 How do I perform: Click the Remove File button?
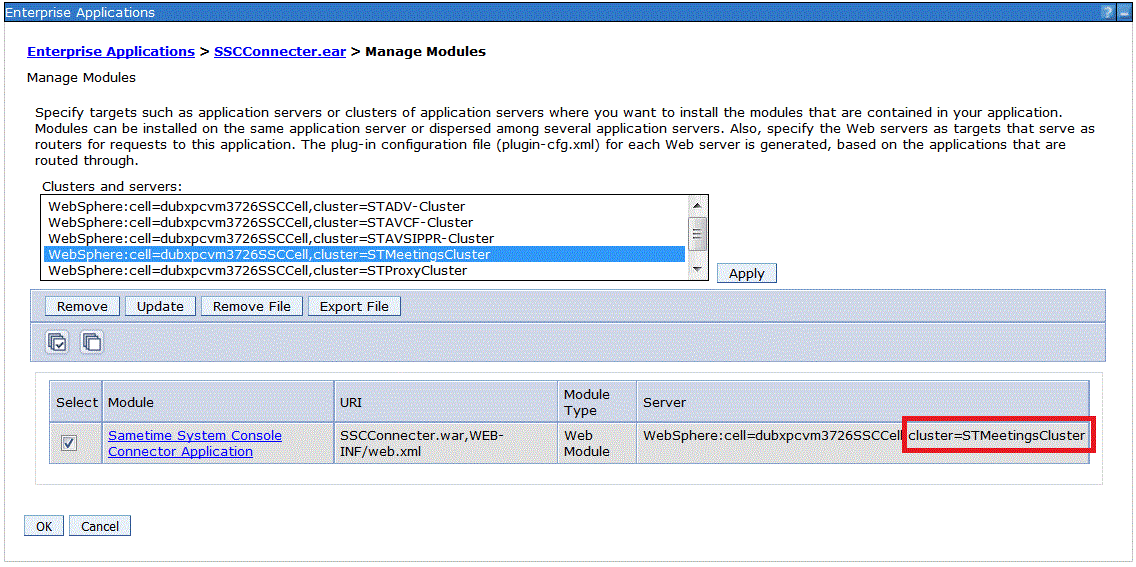pos(251,306)
